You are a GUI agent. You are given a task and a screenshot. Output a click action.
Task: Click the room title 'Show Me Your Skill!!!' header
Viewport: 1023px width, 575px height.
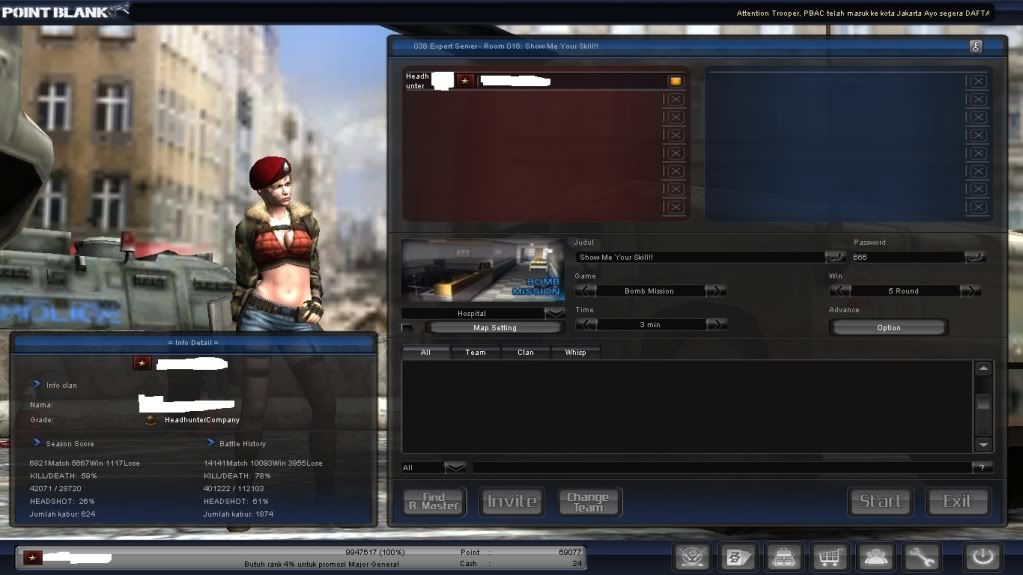[562, 46]
